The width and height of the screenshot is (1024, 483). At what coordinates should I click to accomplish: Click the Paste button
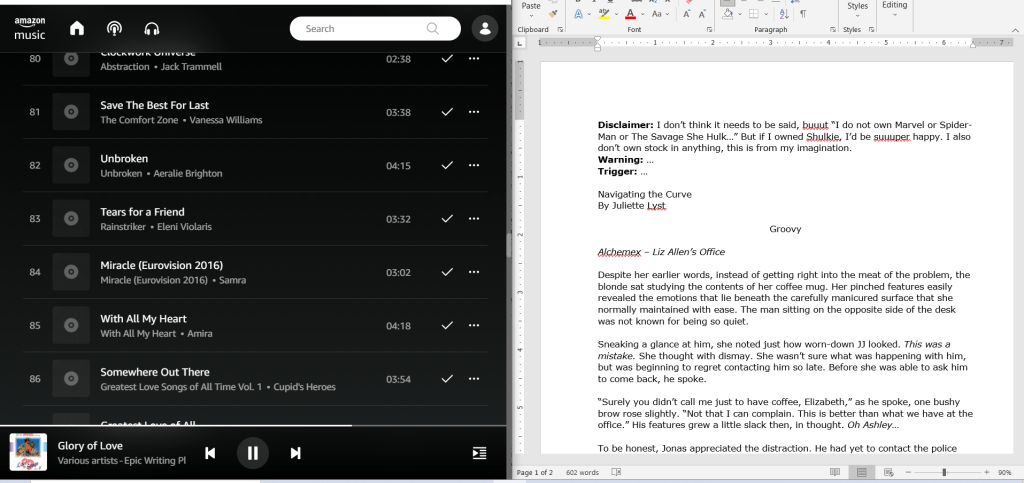531,7
